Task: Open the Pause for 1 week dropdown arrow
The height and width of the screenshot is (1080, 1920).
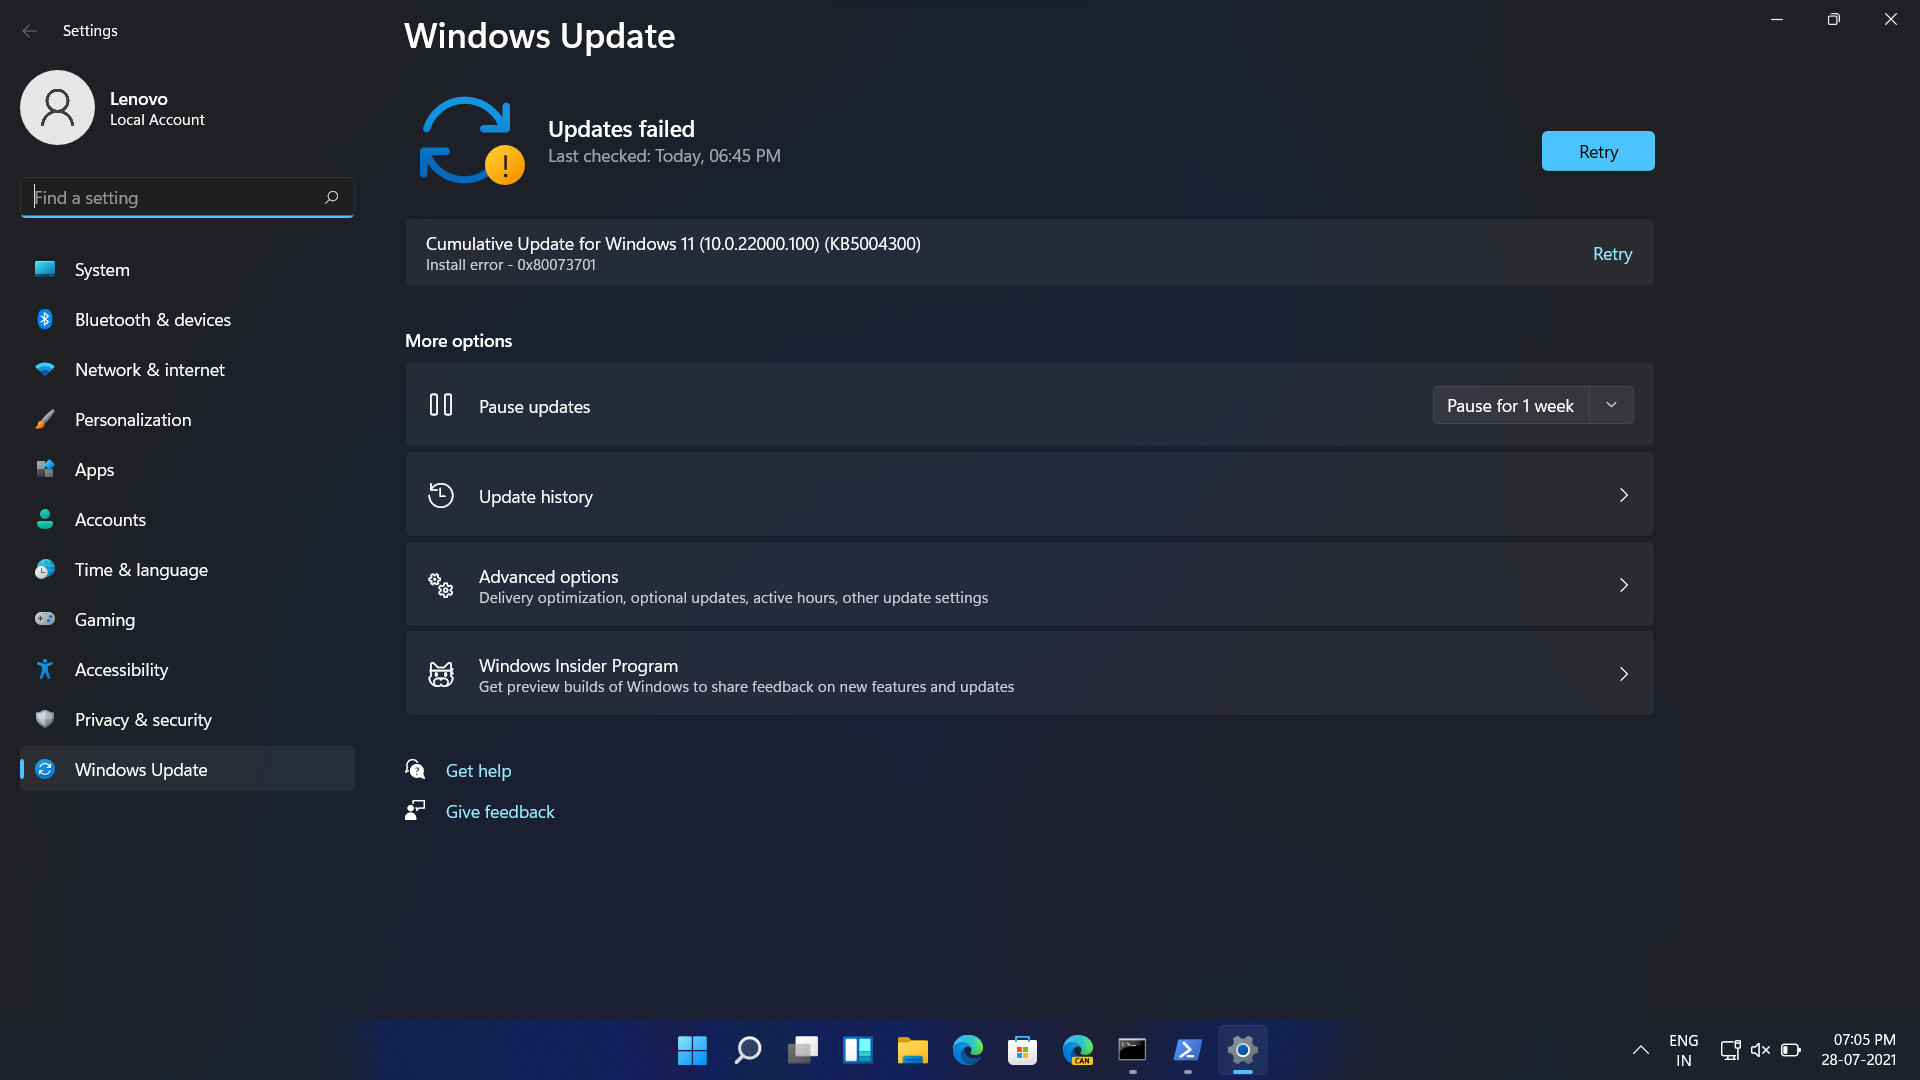Action: pyautogui.click(x=1611, y=405)
